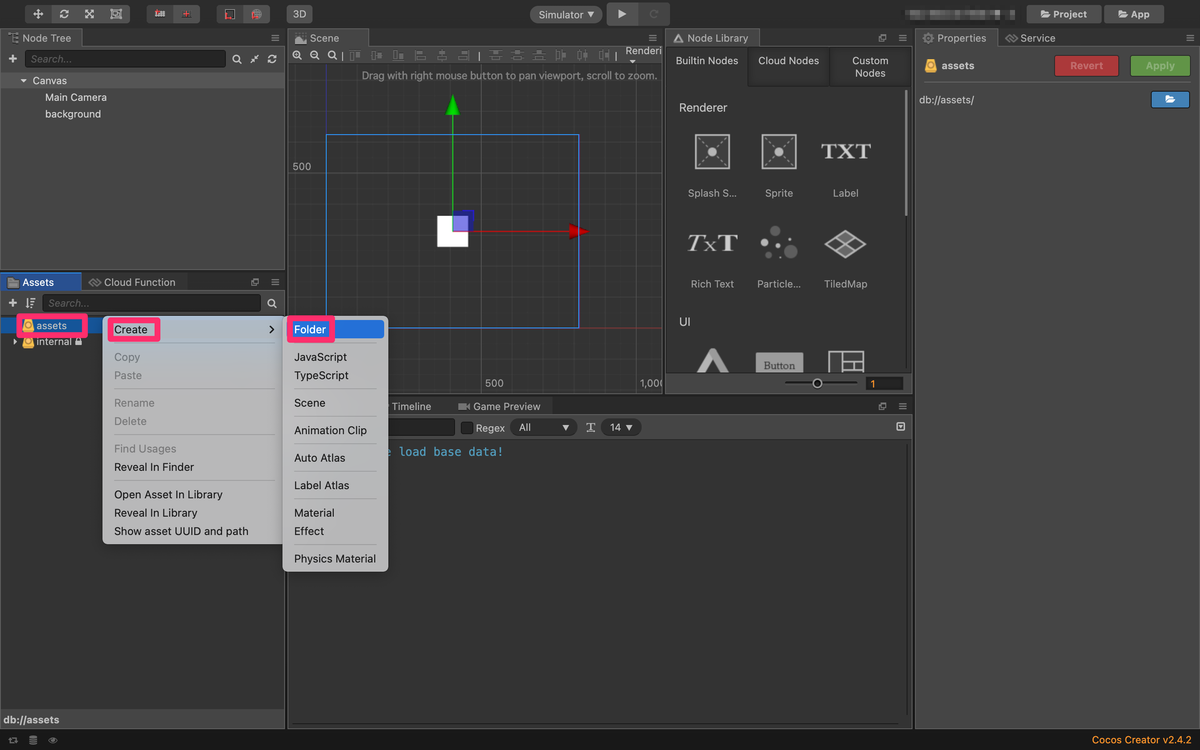The width and height of the screenshot is (1200, 750).
Task: Switch to Custom Nodes tab
Action: [870, 67]
